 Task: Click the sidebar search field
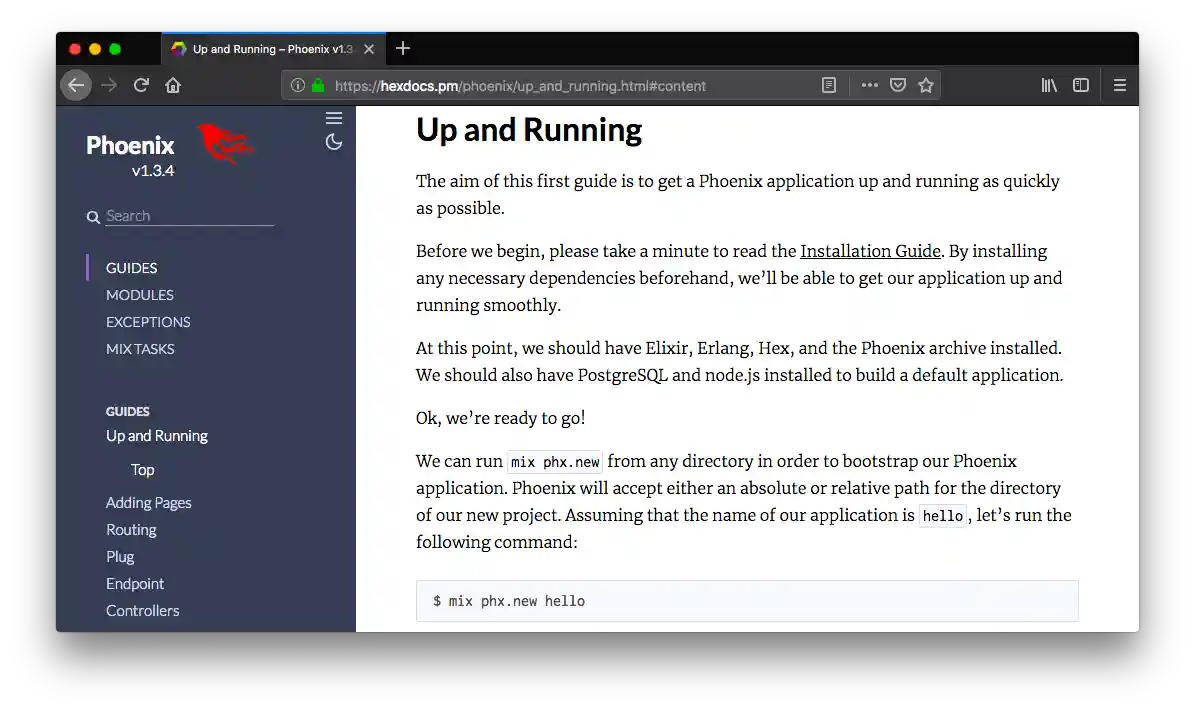[185, 215]
